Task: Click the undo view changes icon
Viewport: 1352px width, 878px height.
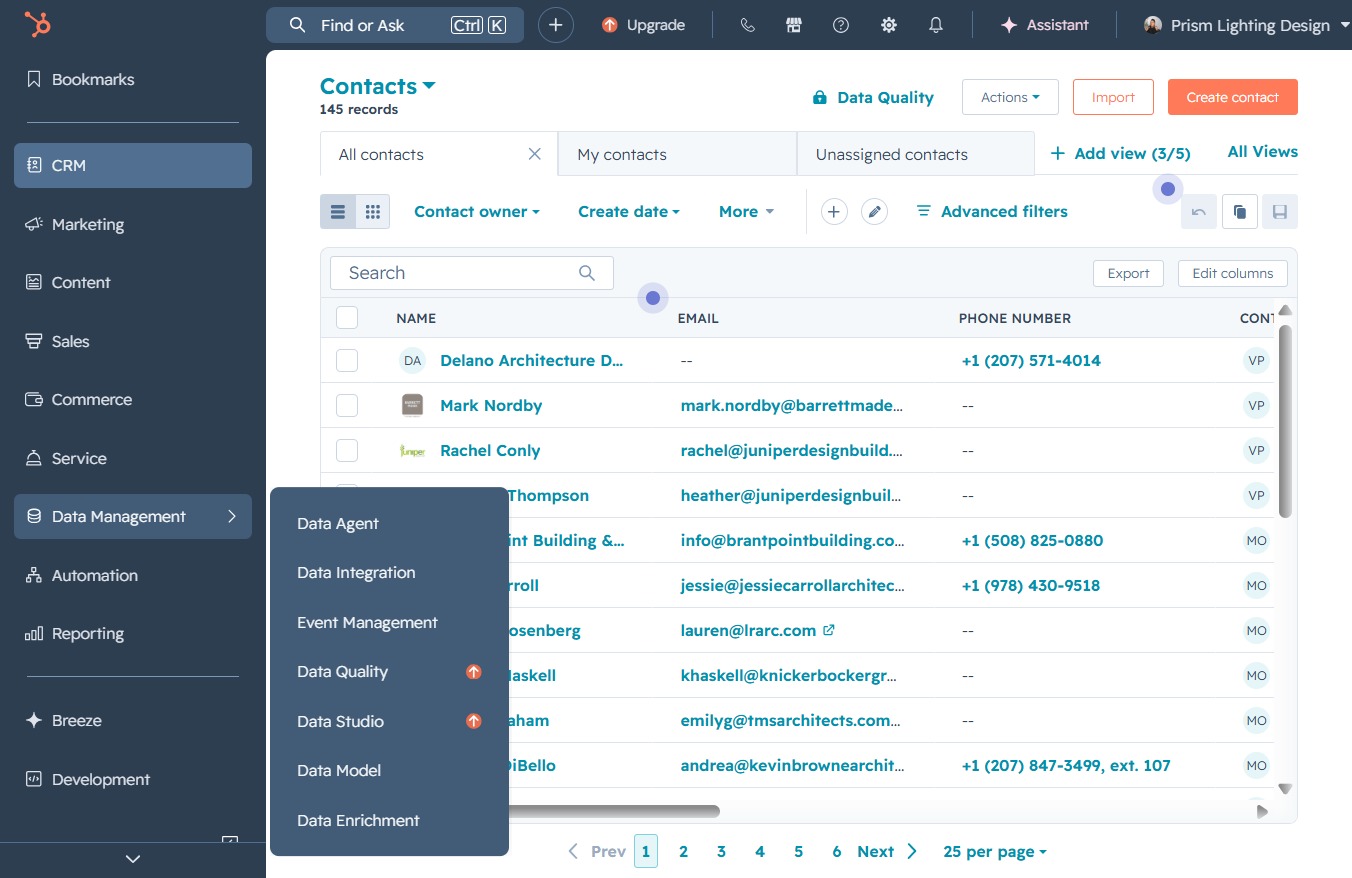Action: point(1199,212)
